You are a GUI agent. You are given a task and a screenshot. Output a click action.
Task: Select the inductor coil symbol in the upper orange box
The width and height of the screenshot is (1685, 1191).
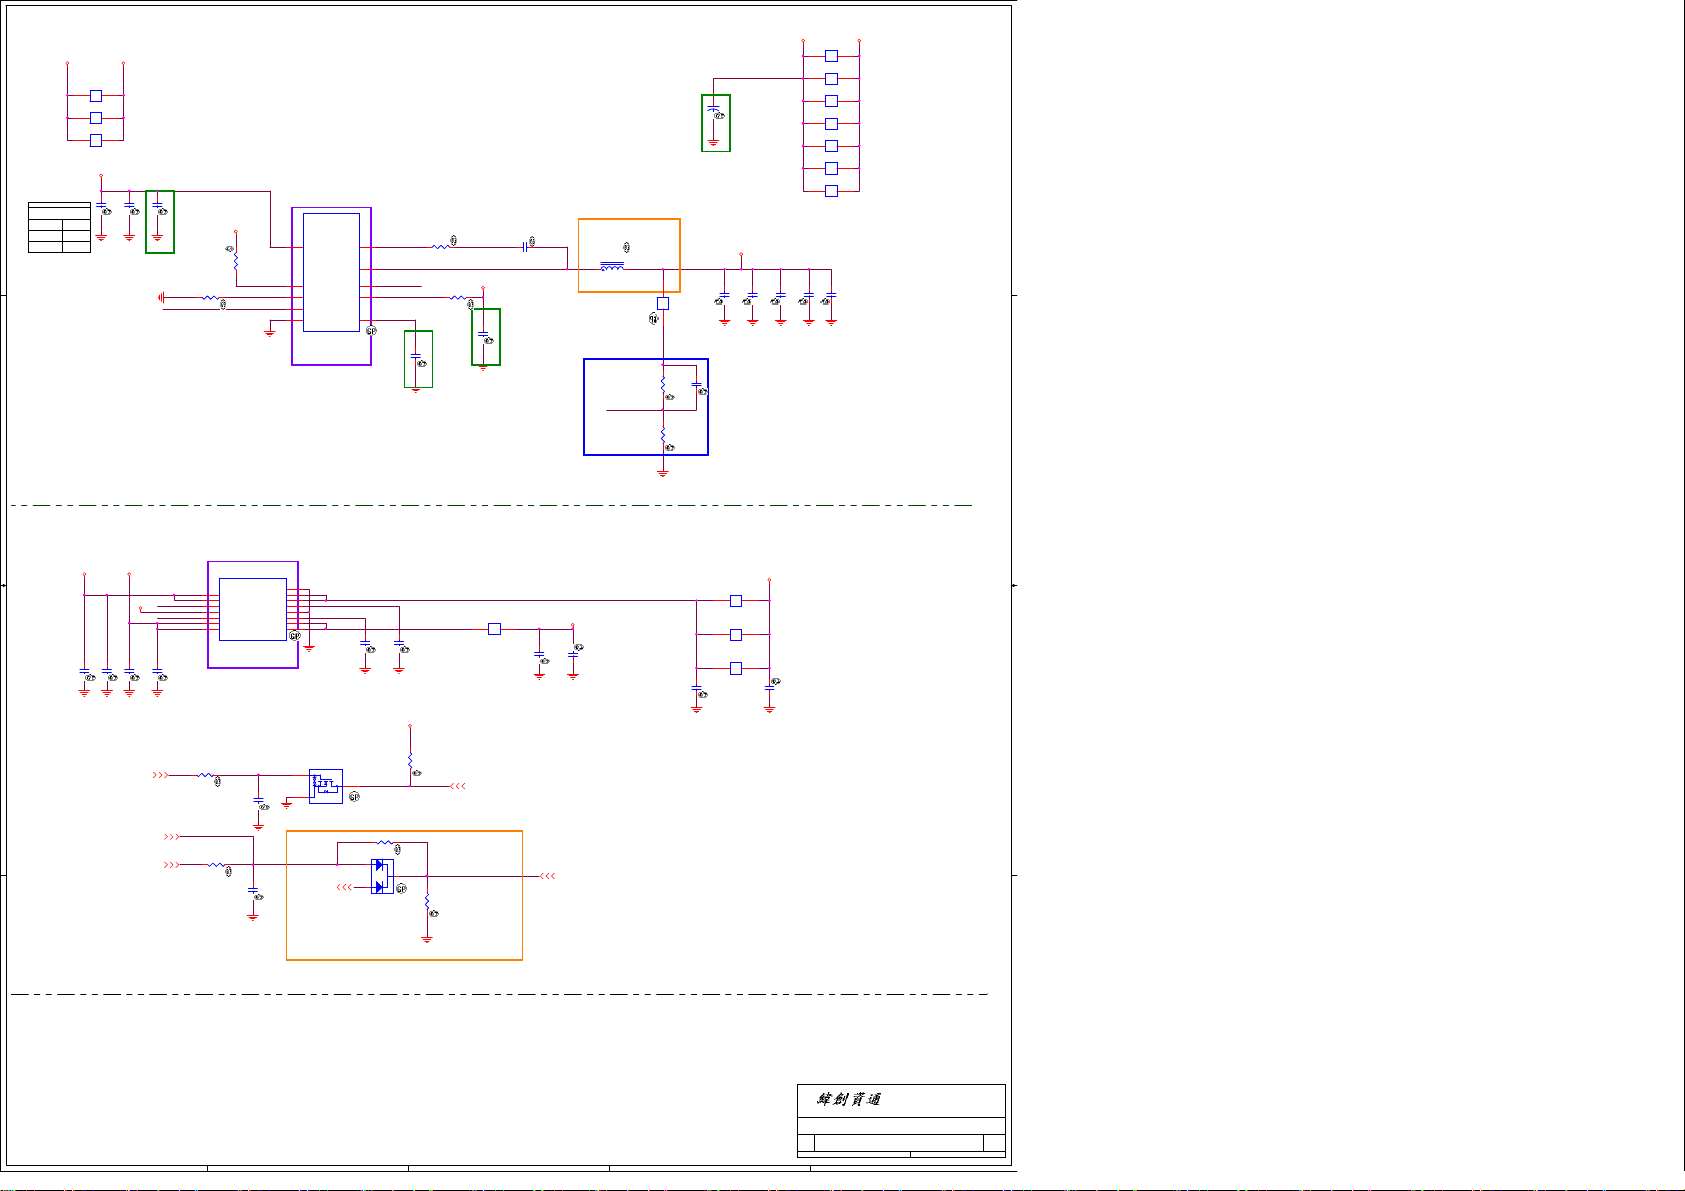(x=612, y=266)
